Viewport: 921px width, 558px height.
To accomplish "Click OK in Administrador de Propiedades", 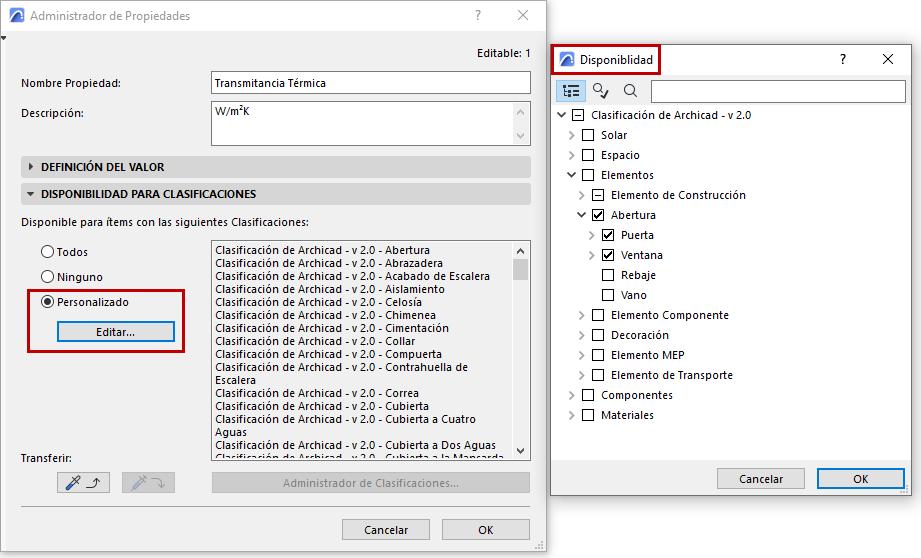I will coord(486,530).
